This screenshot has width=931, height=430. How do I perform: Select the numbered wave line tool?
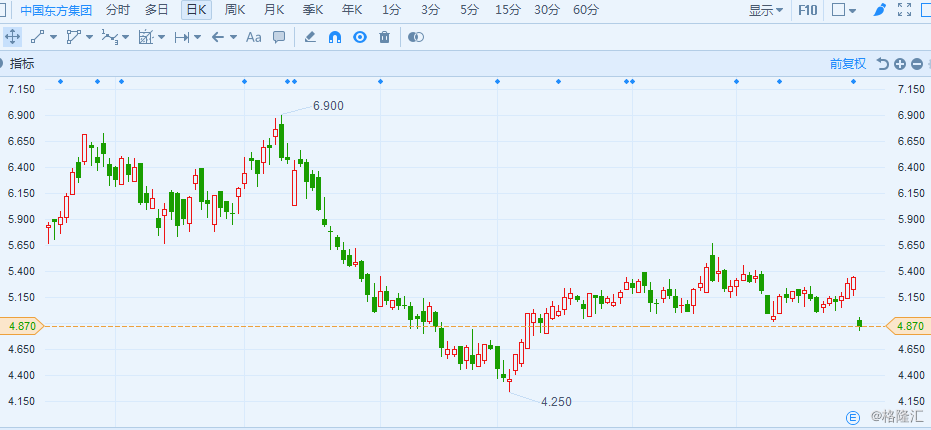click(x=109, y=37)
